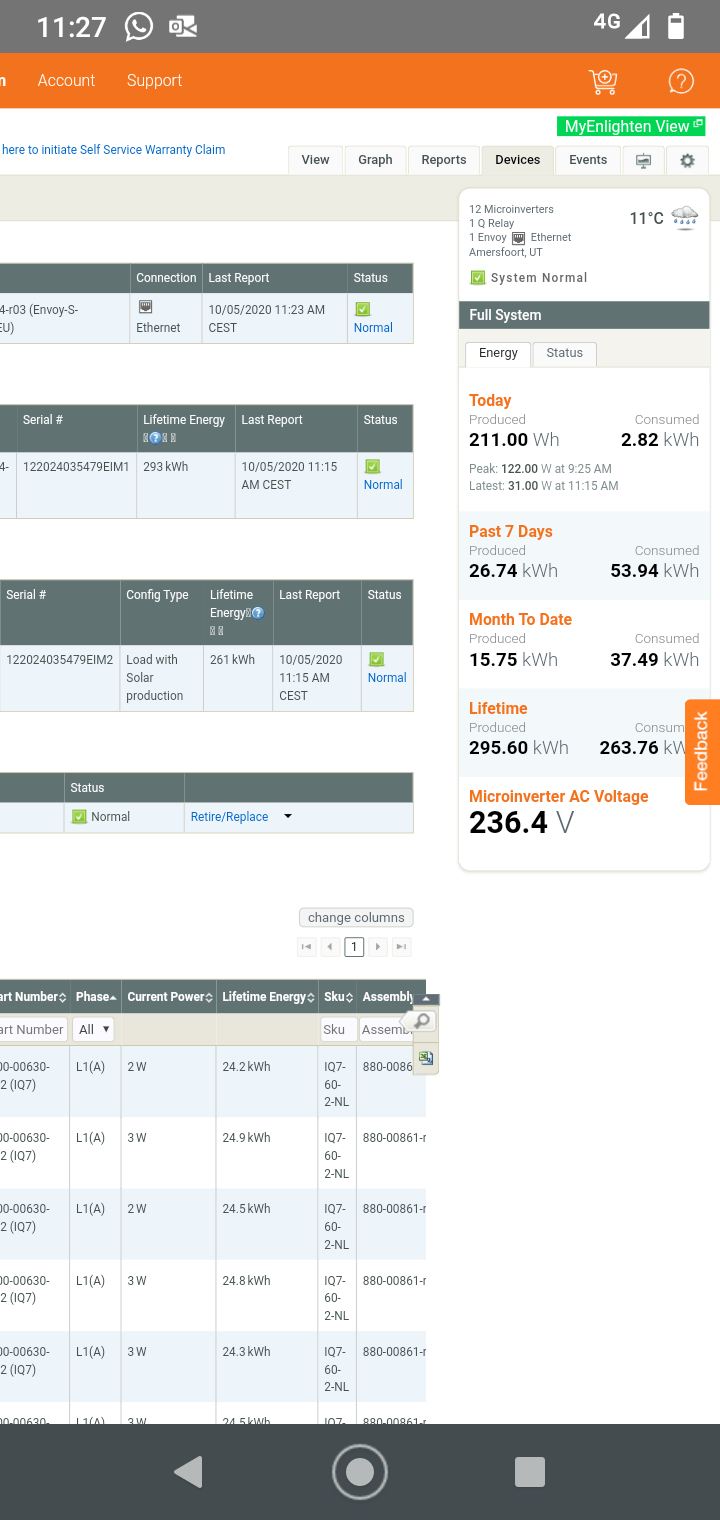This screenshot has width=720, height=1520.
Task: Open the Phase filter 'All' dropdown
Action: [94, 1029]
